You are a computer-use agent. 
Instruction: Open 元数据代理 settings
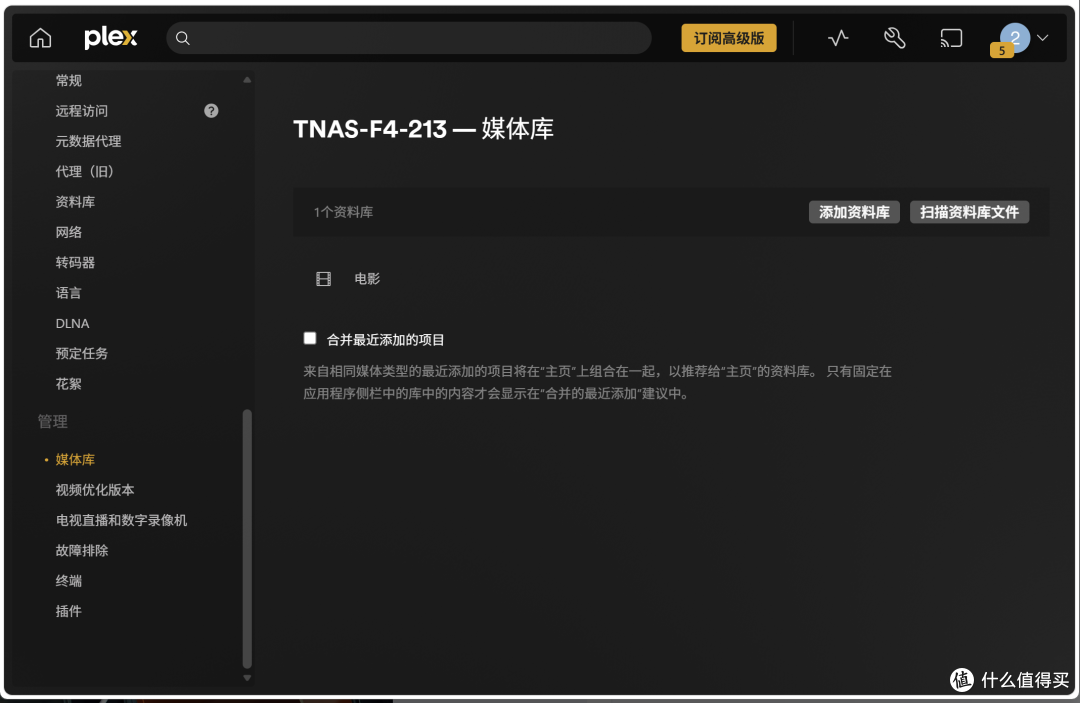pos(88,141)
